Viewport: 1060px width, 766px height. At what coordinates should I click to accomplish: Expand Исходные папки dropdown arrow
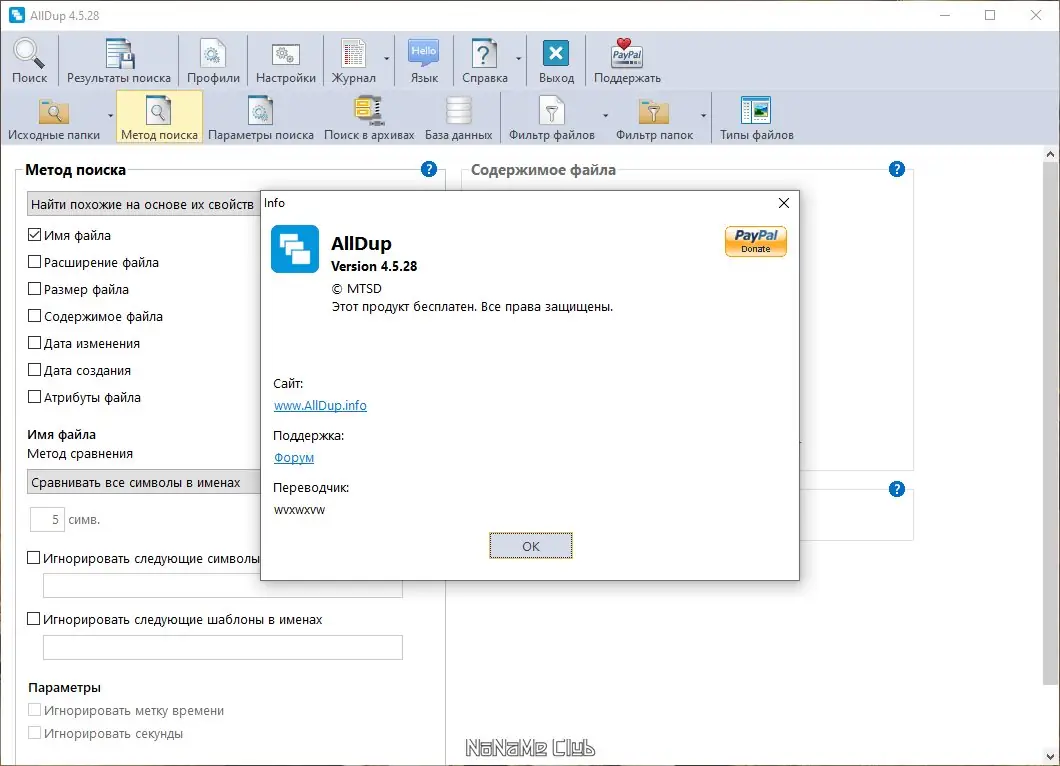click(x=110, y=116)
